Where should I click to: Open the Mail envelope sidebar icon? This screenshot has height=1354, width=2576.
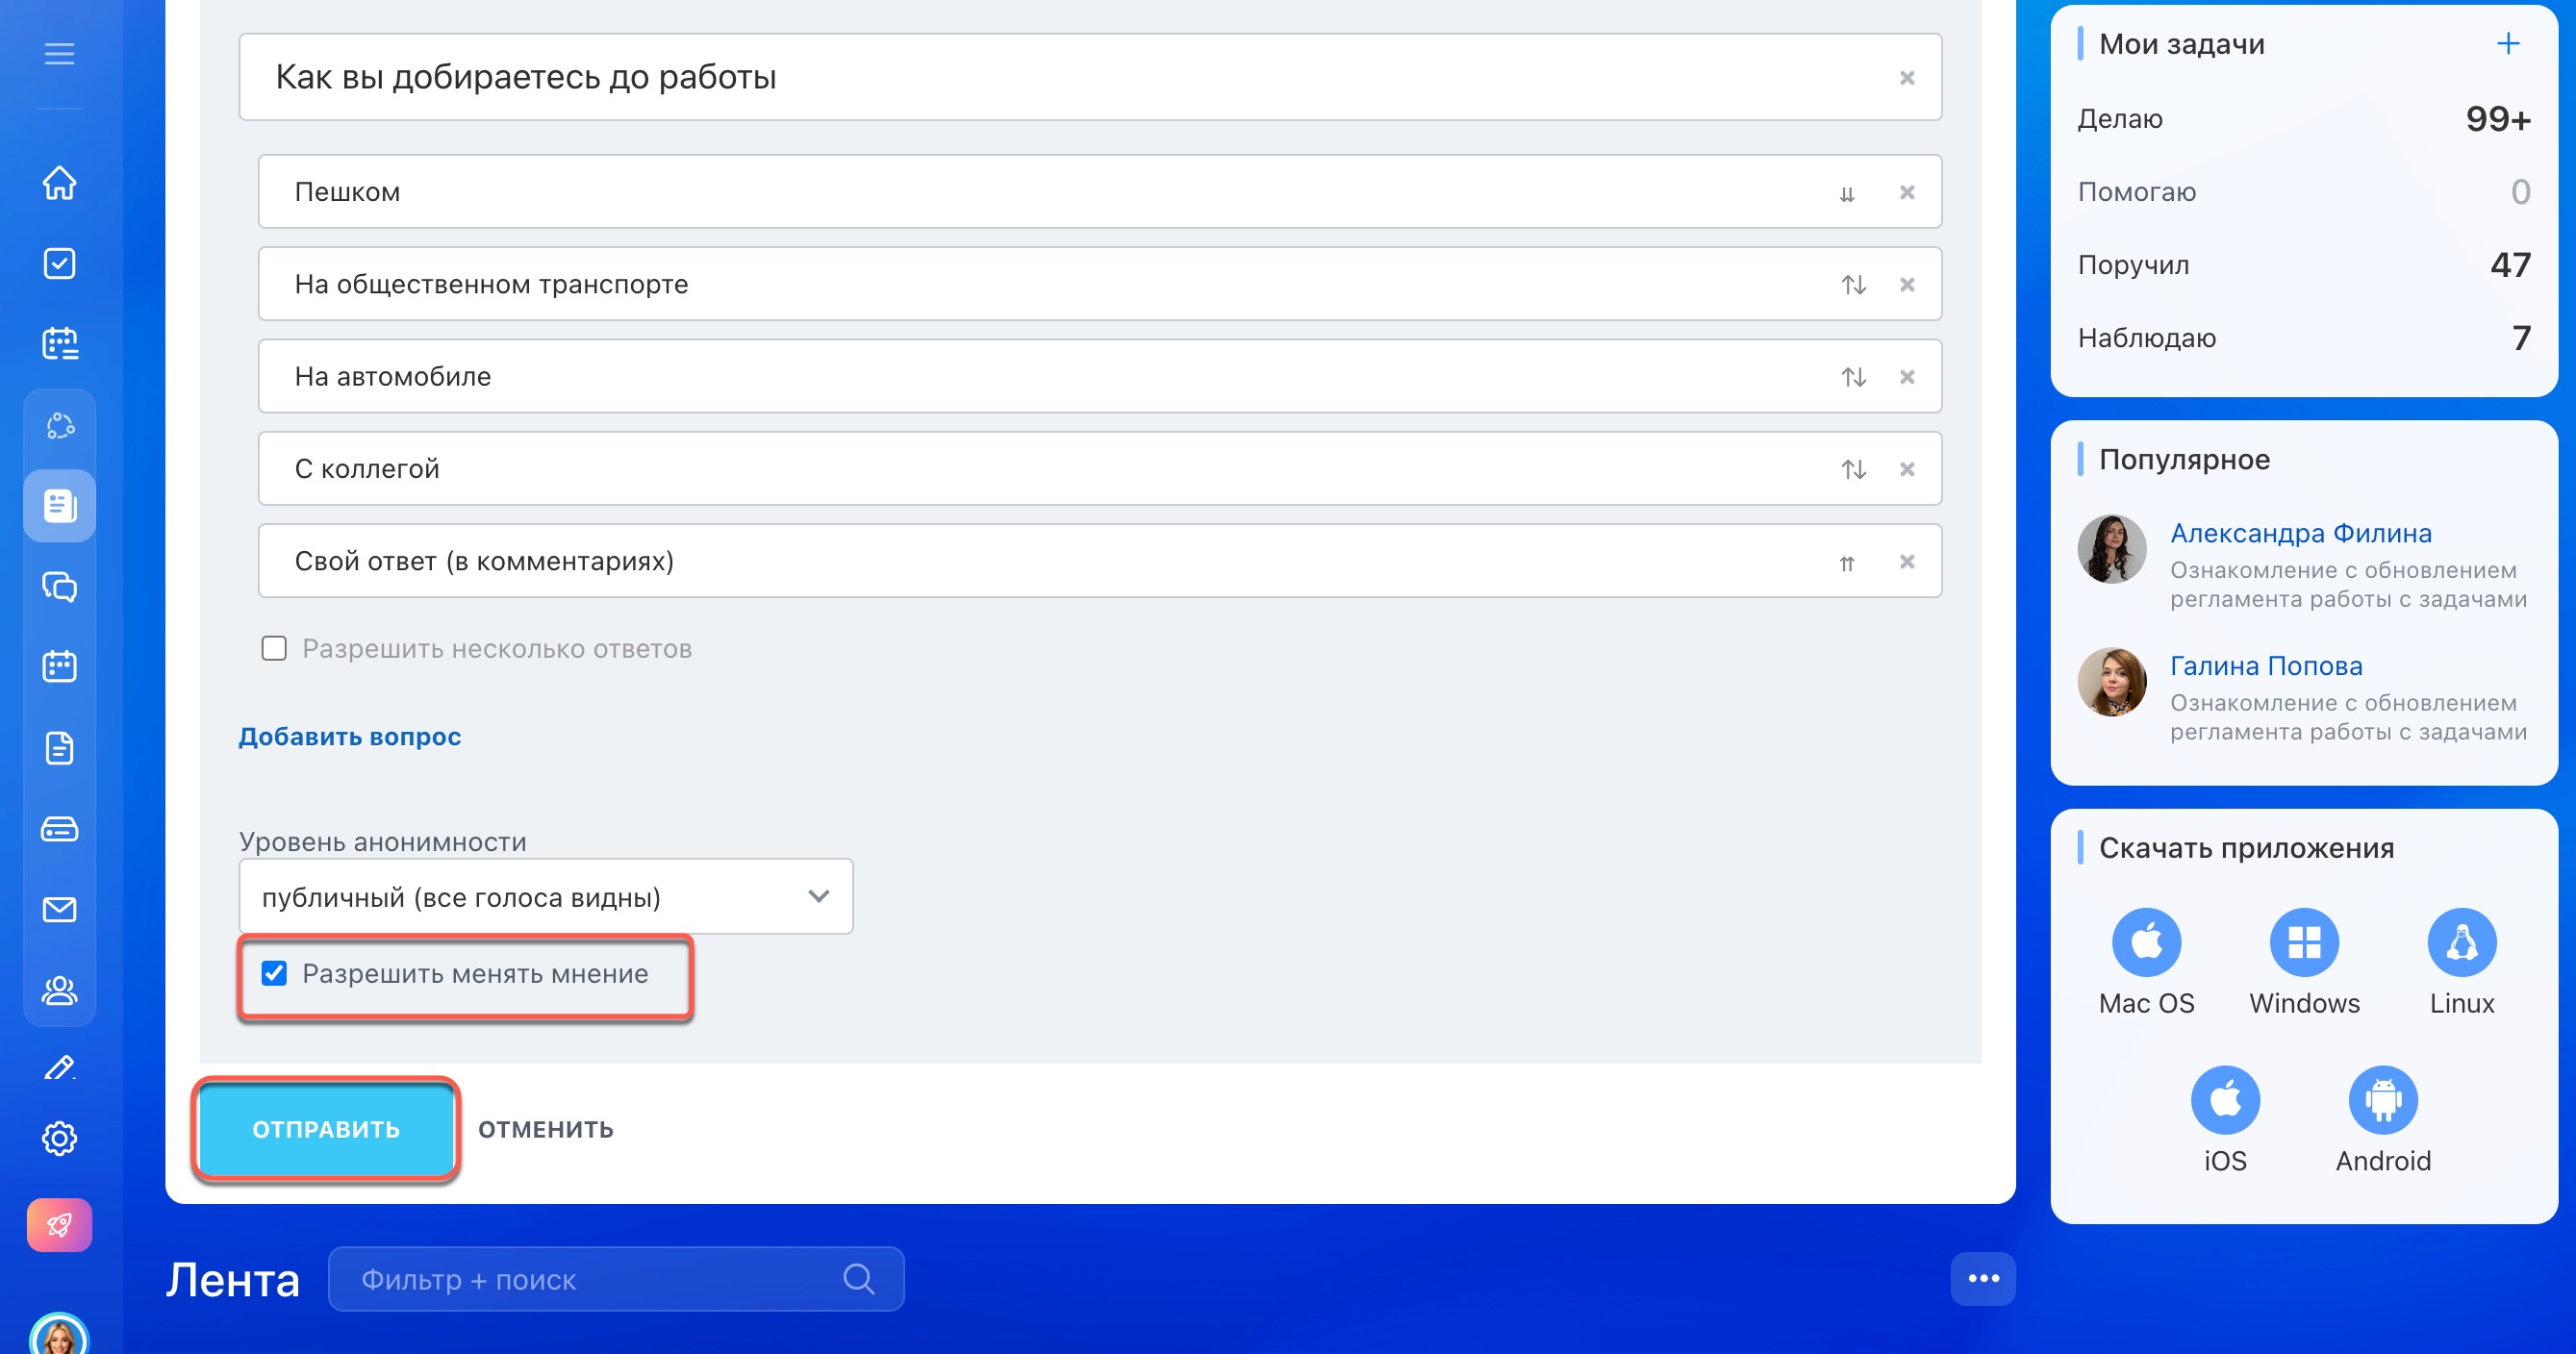(x=59, y=910)
